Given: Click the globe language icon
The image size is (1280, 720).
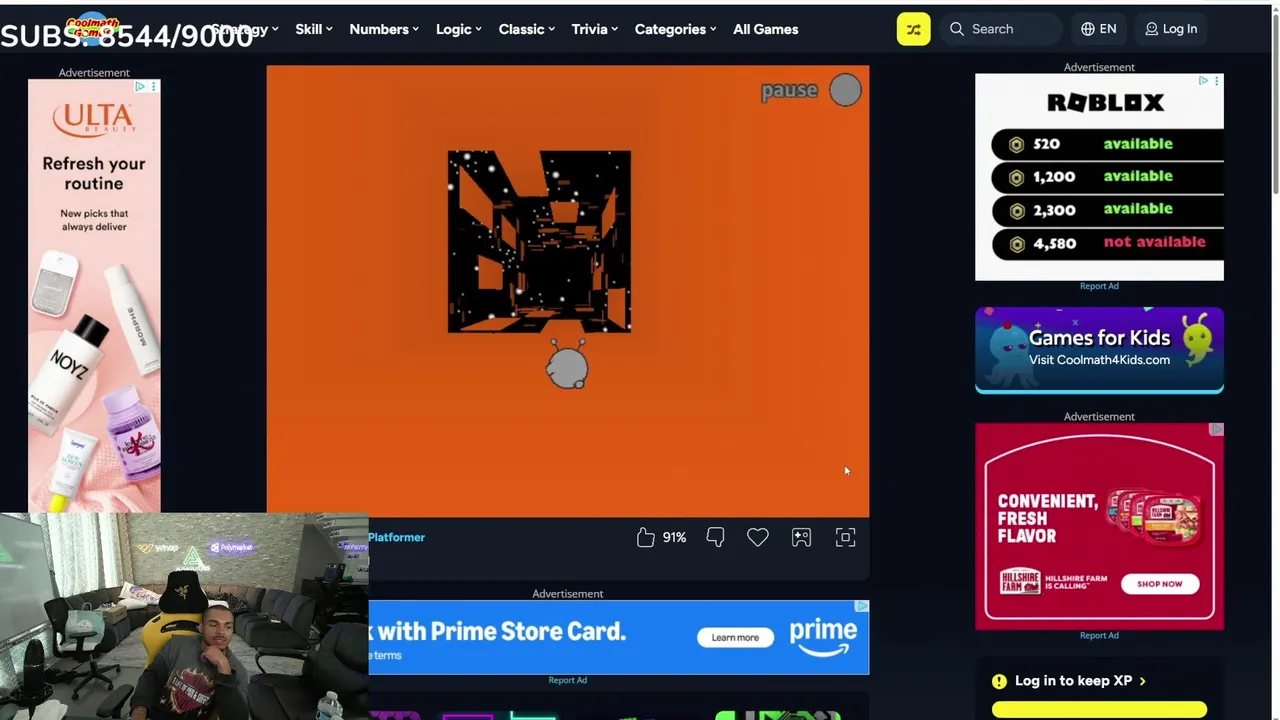Looking at the screenshot, I should pos(1088,29).
